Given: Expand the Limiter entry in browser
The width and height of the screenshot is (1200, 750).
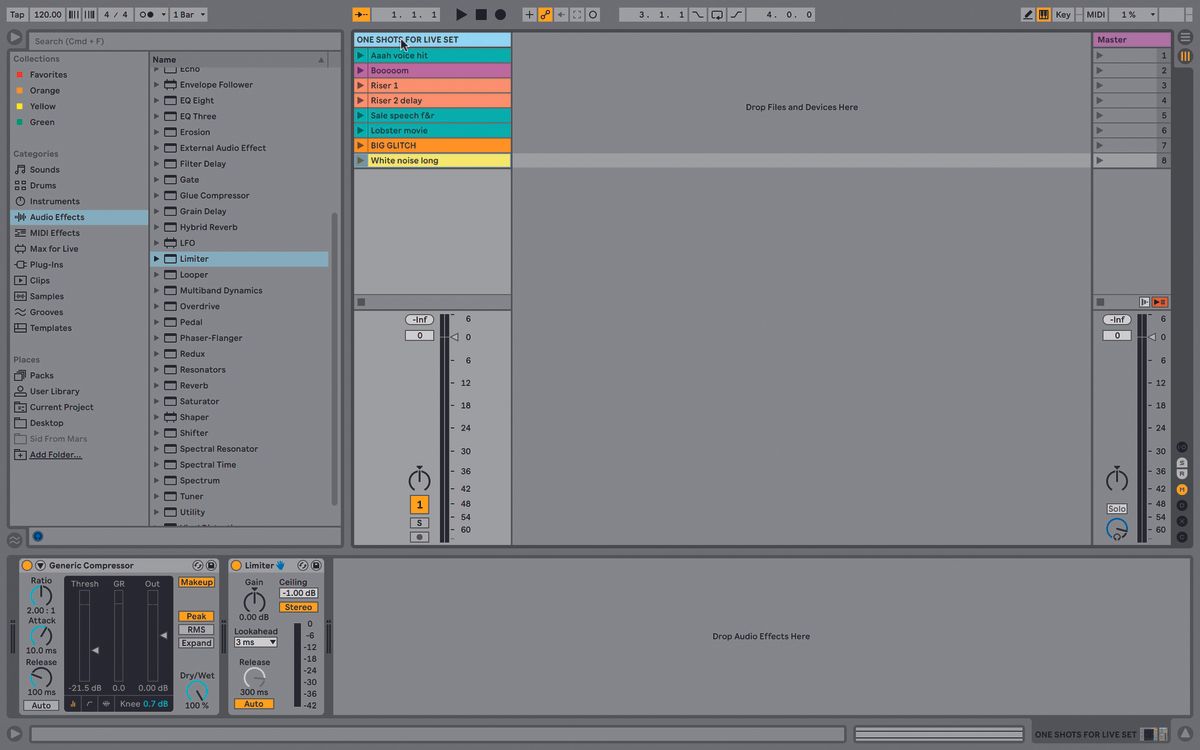Looking at the screenshot, I should pos(157,259).
